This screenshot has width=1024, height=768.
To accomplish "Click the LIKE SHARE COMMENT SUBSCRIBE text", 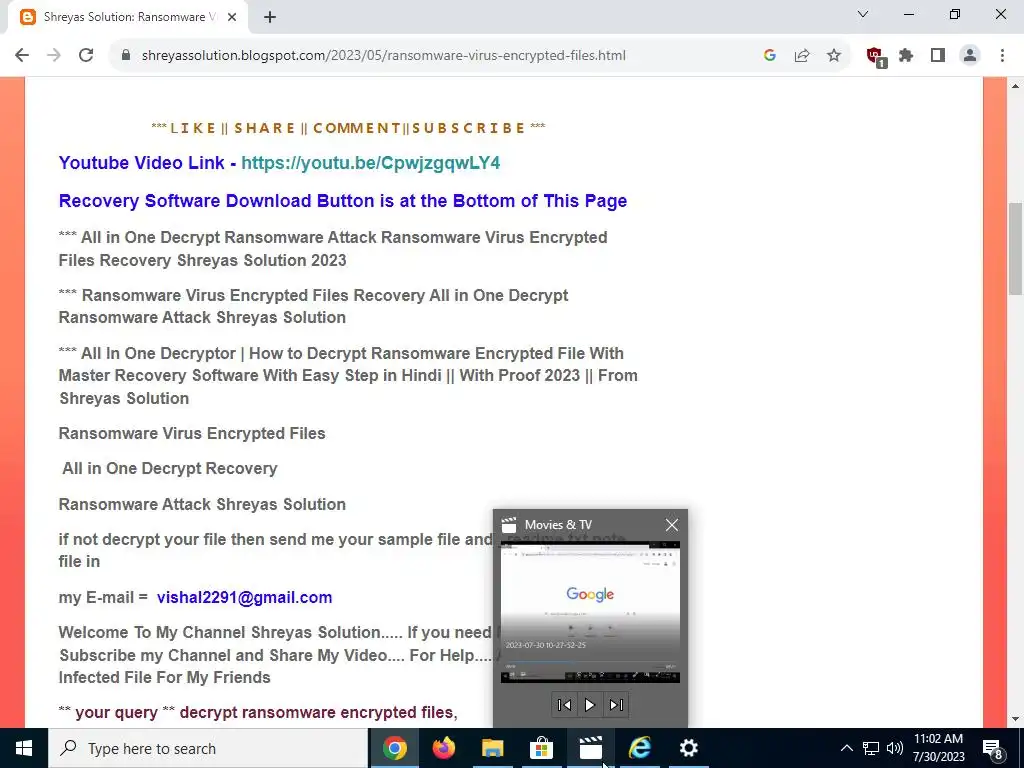I will (x=348, y=128).
